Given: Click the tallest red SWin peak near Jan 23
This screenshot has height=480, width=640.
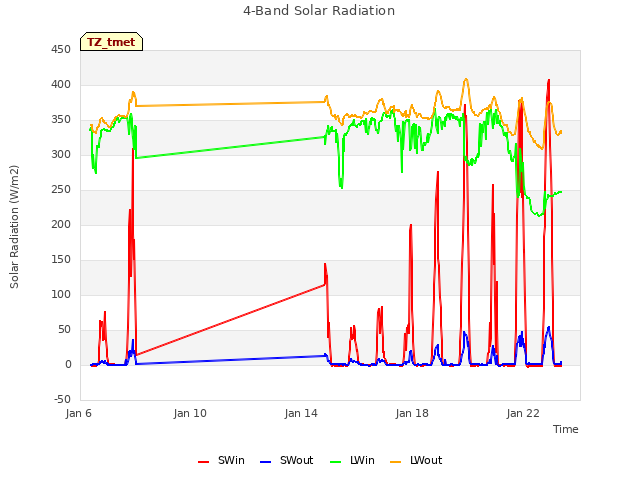Looking at the screenshot, I should click(549, 80).
